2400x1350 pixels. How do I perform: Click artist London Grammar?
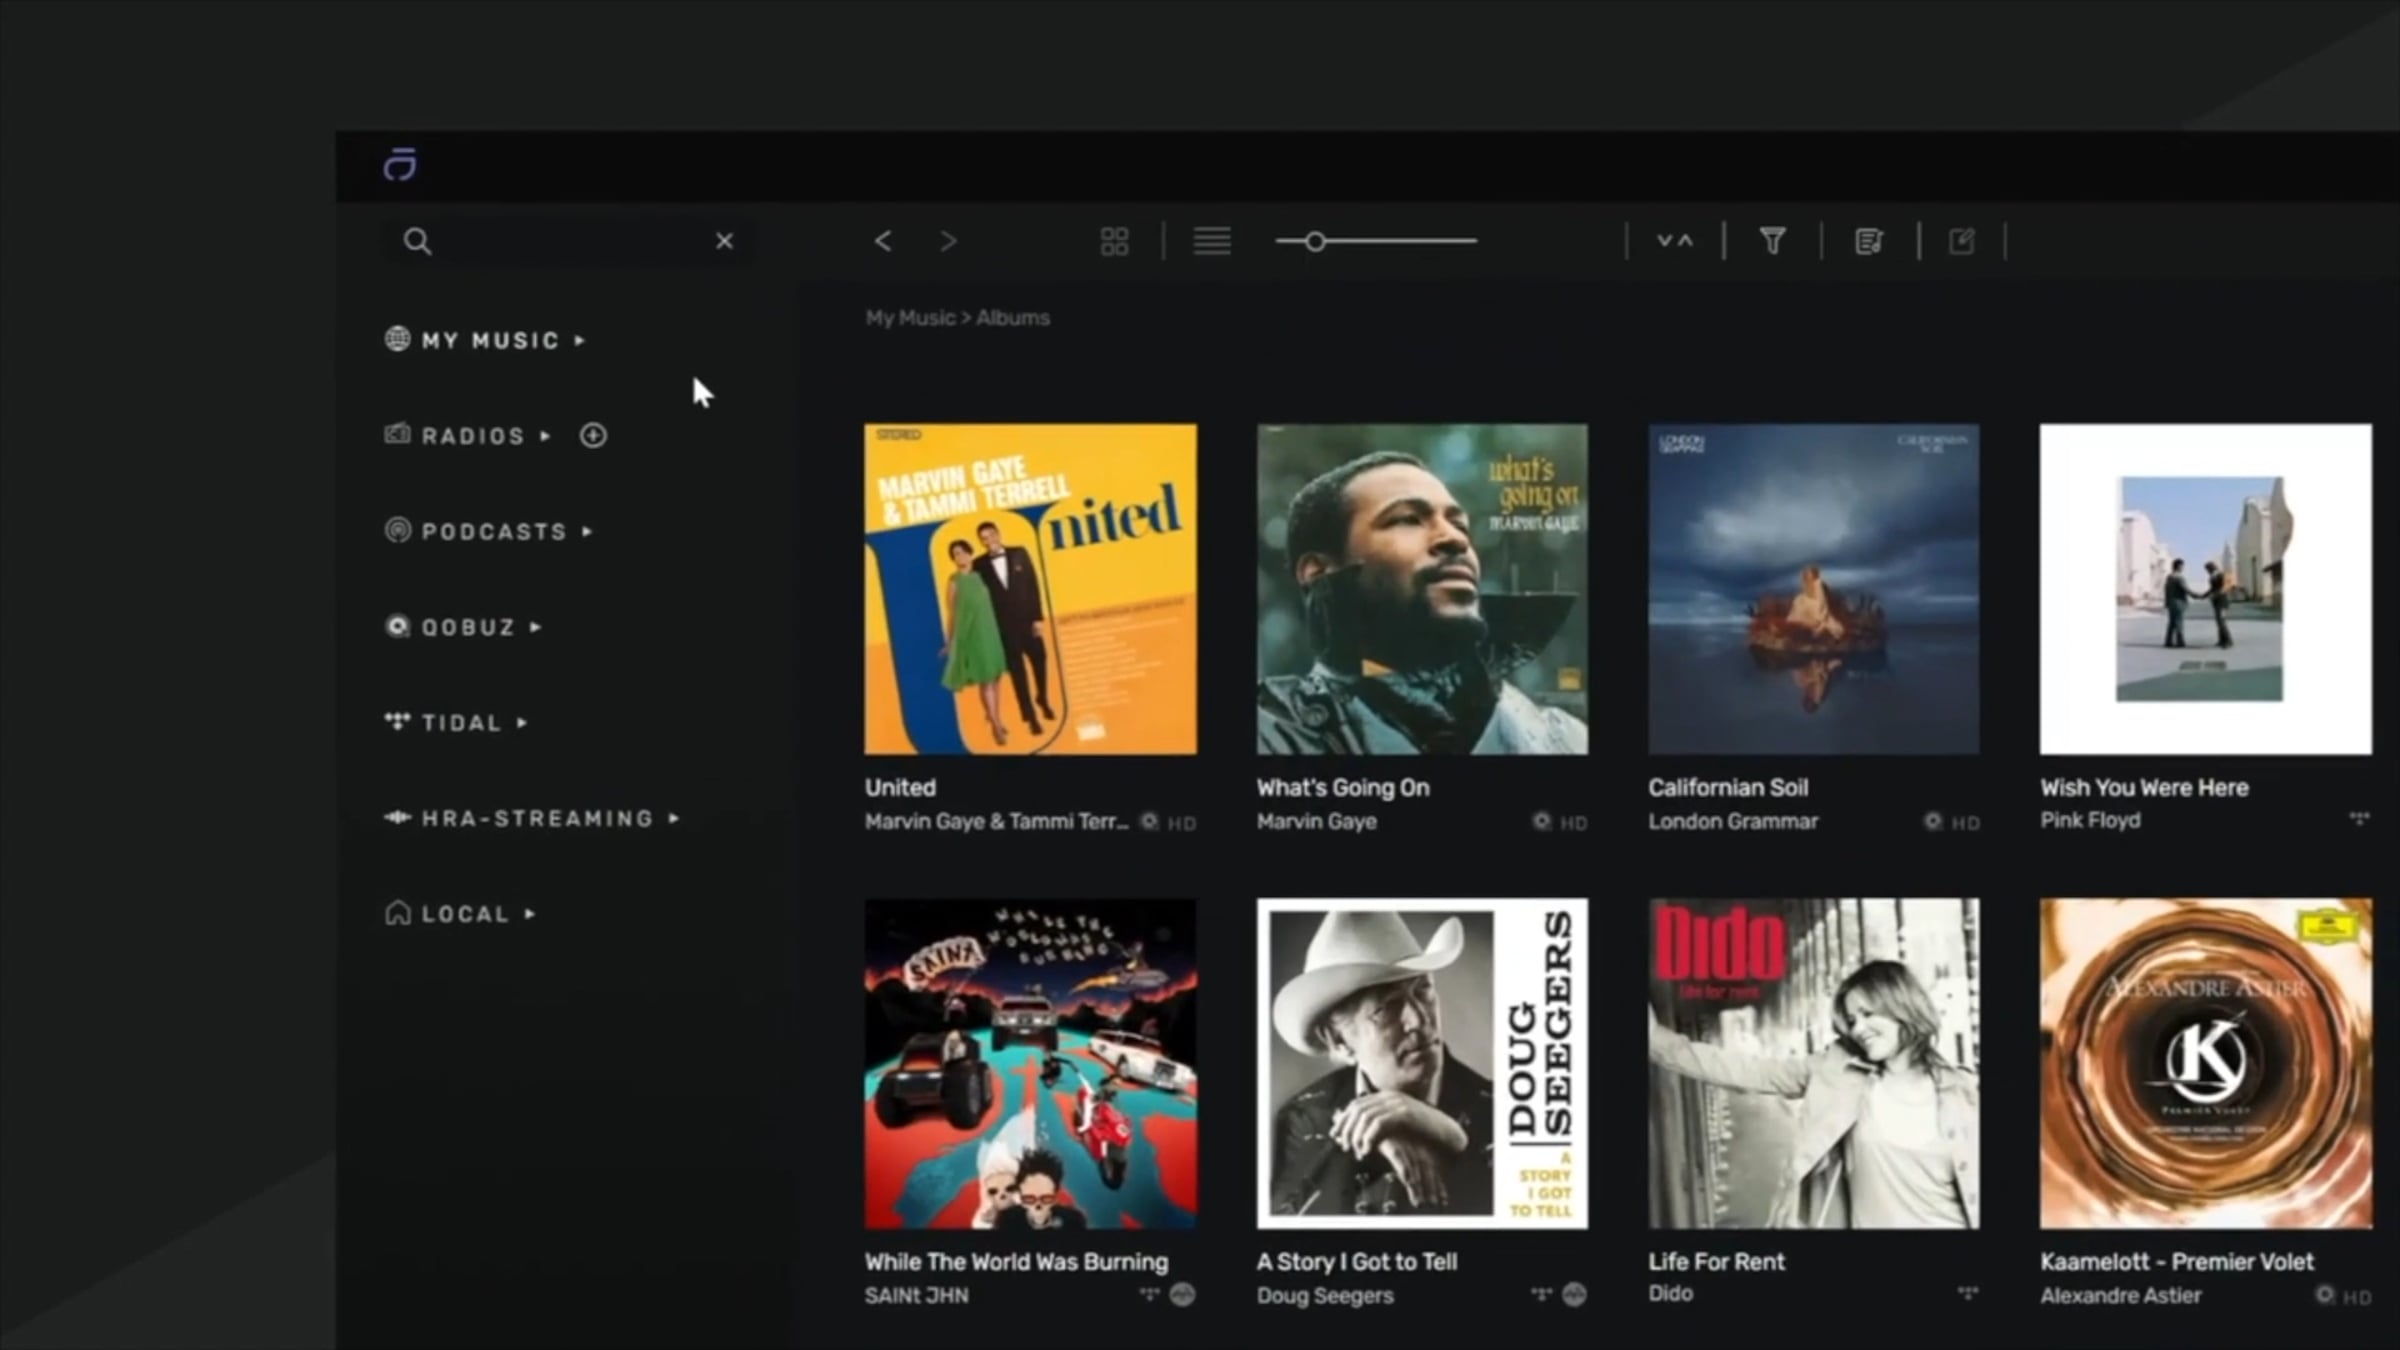tap(1733, 822)
